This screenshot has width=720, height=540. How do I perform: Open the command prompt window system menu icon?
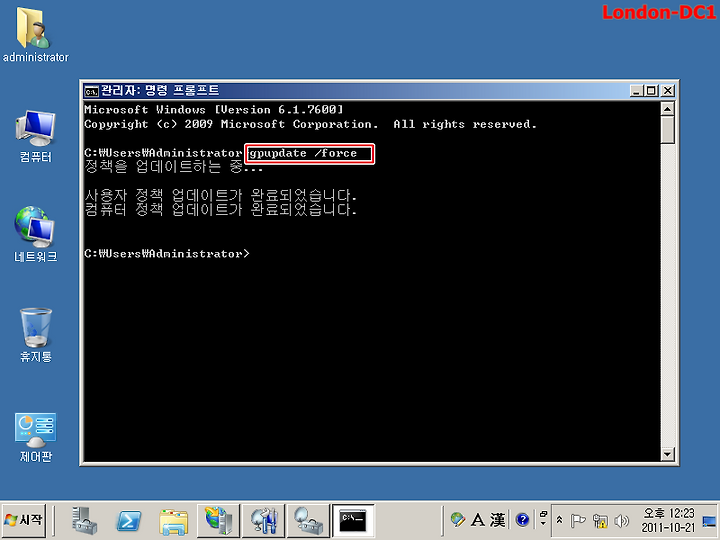pyautogui.click(x=91, y=91)
